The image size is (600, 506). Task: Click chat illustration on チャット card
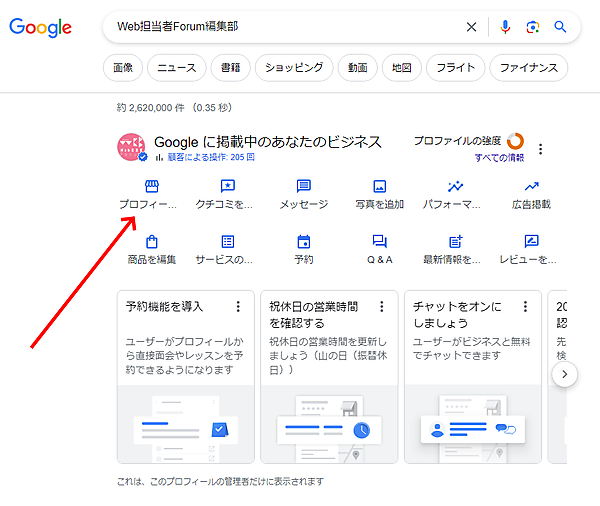[x=473, y=424]
